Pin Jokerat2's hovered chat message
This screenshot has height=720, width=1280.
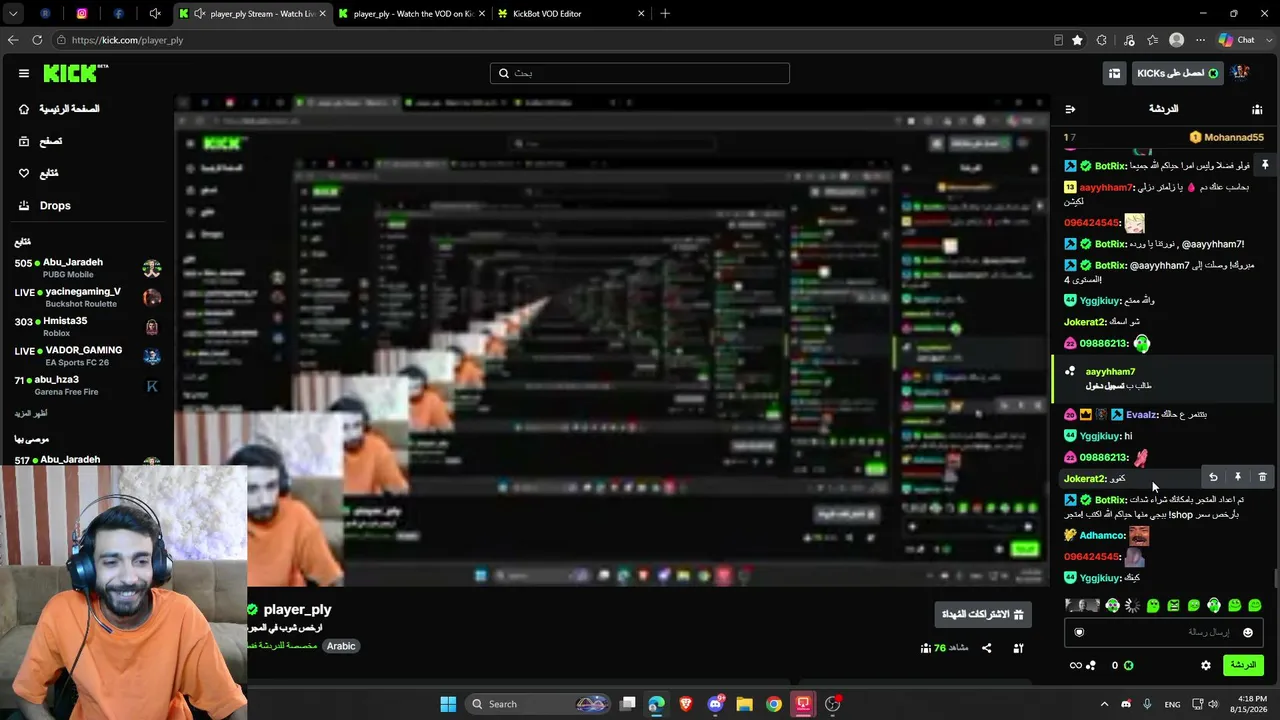click(1238, 477)
